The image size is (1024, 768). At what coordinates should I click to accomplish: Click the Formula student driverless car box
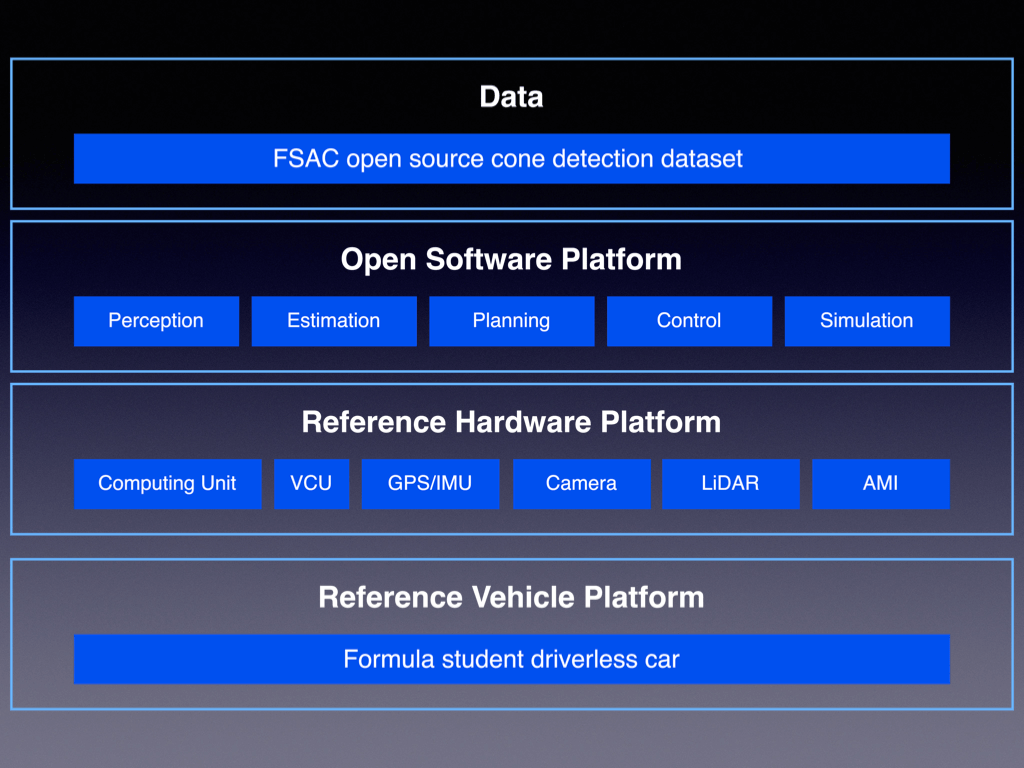[x=511, y=659]
